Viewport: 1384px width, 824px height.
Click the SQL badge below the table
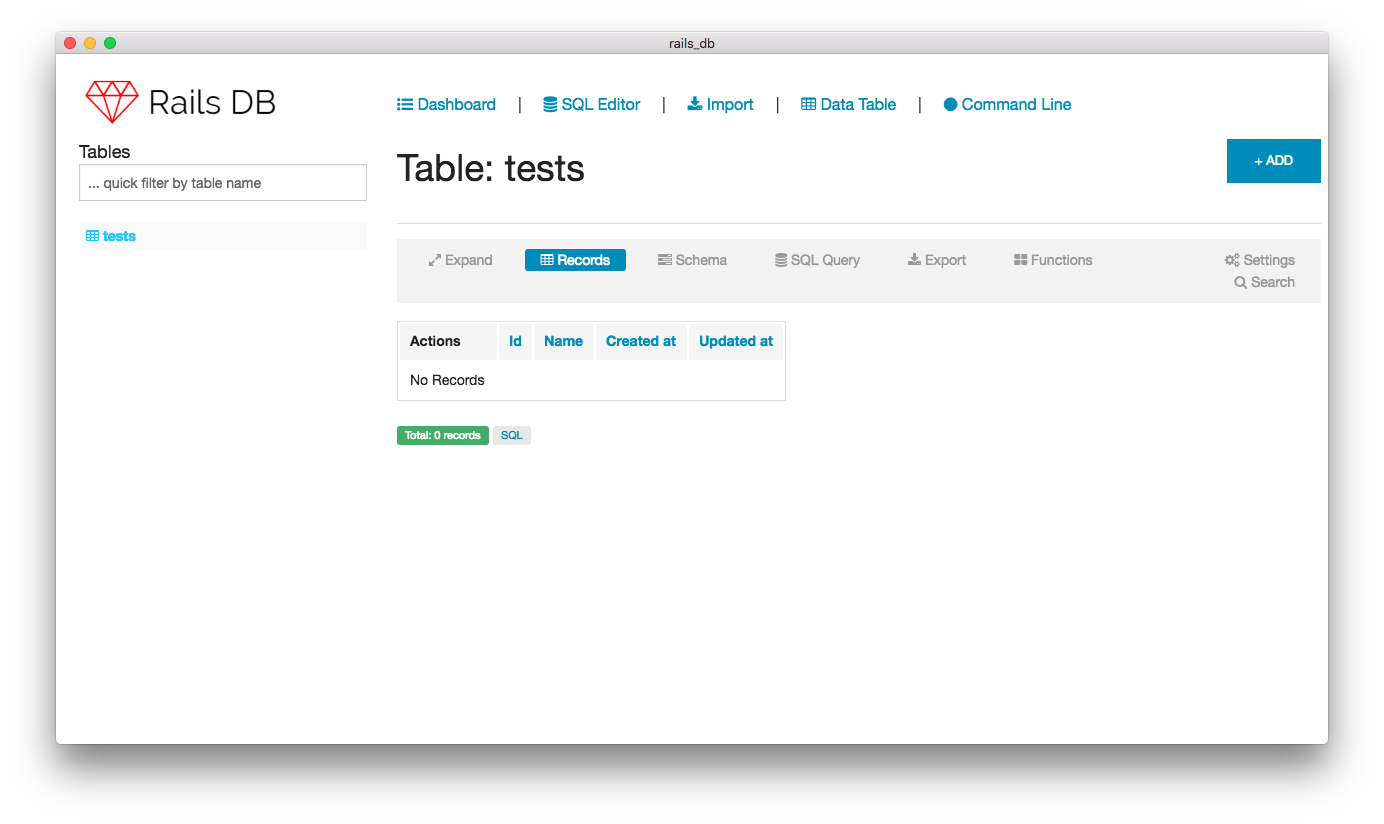[511, 435]
